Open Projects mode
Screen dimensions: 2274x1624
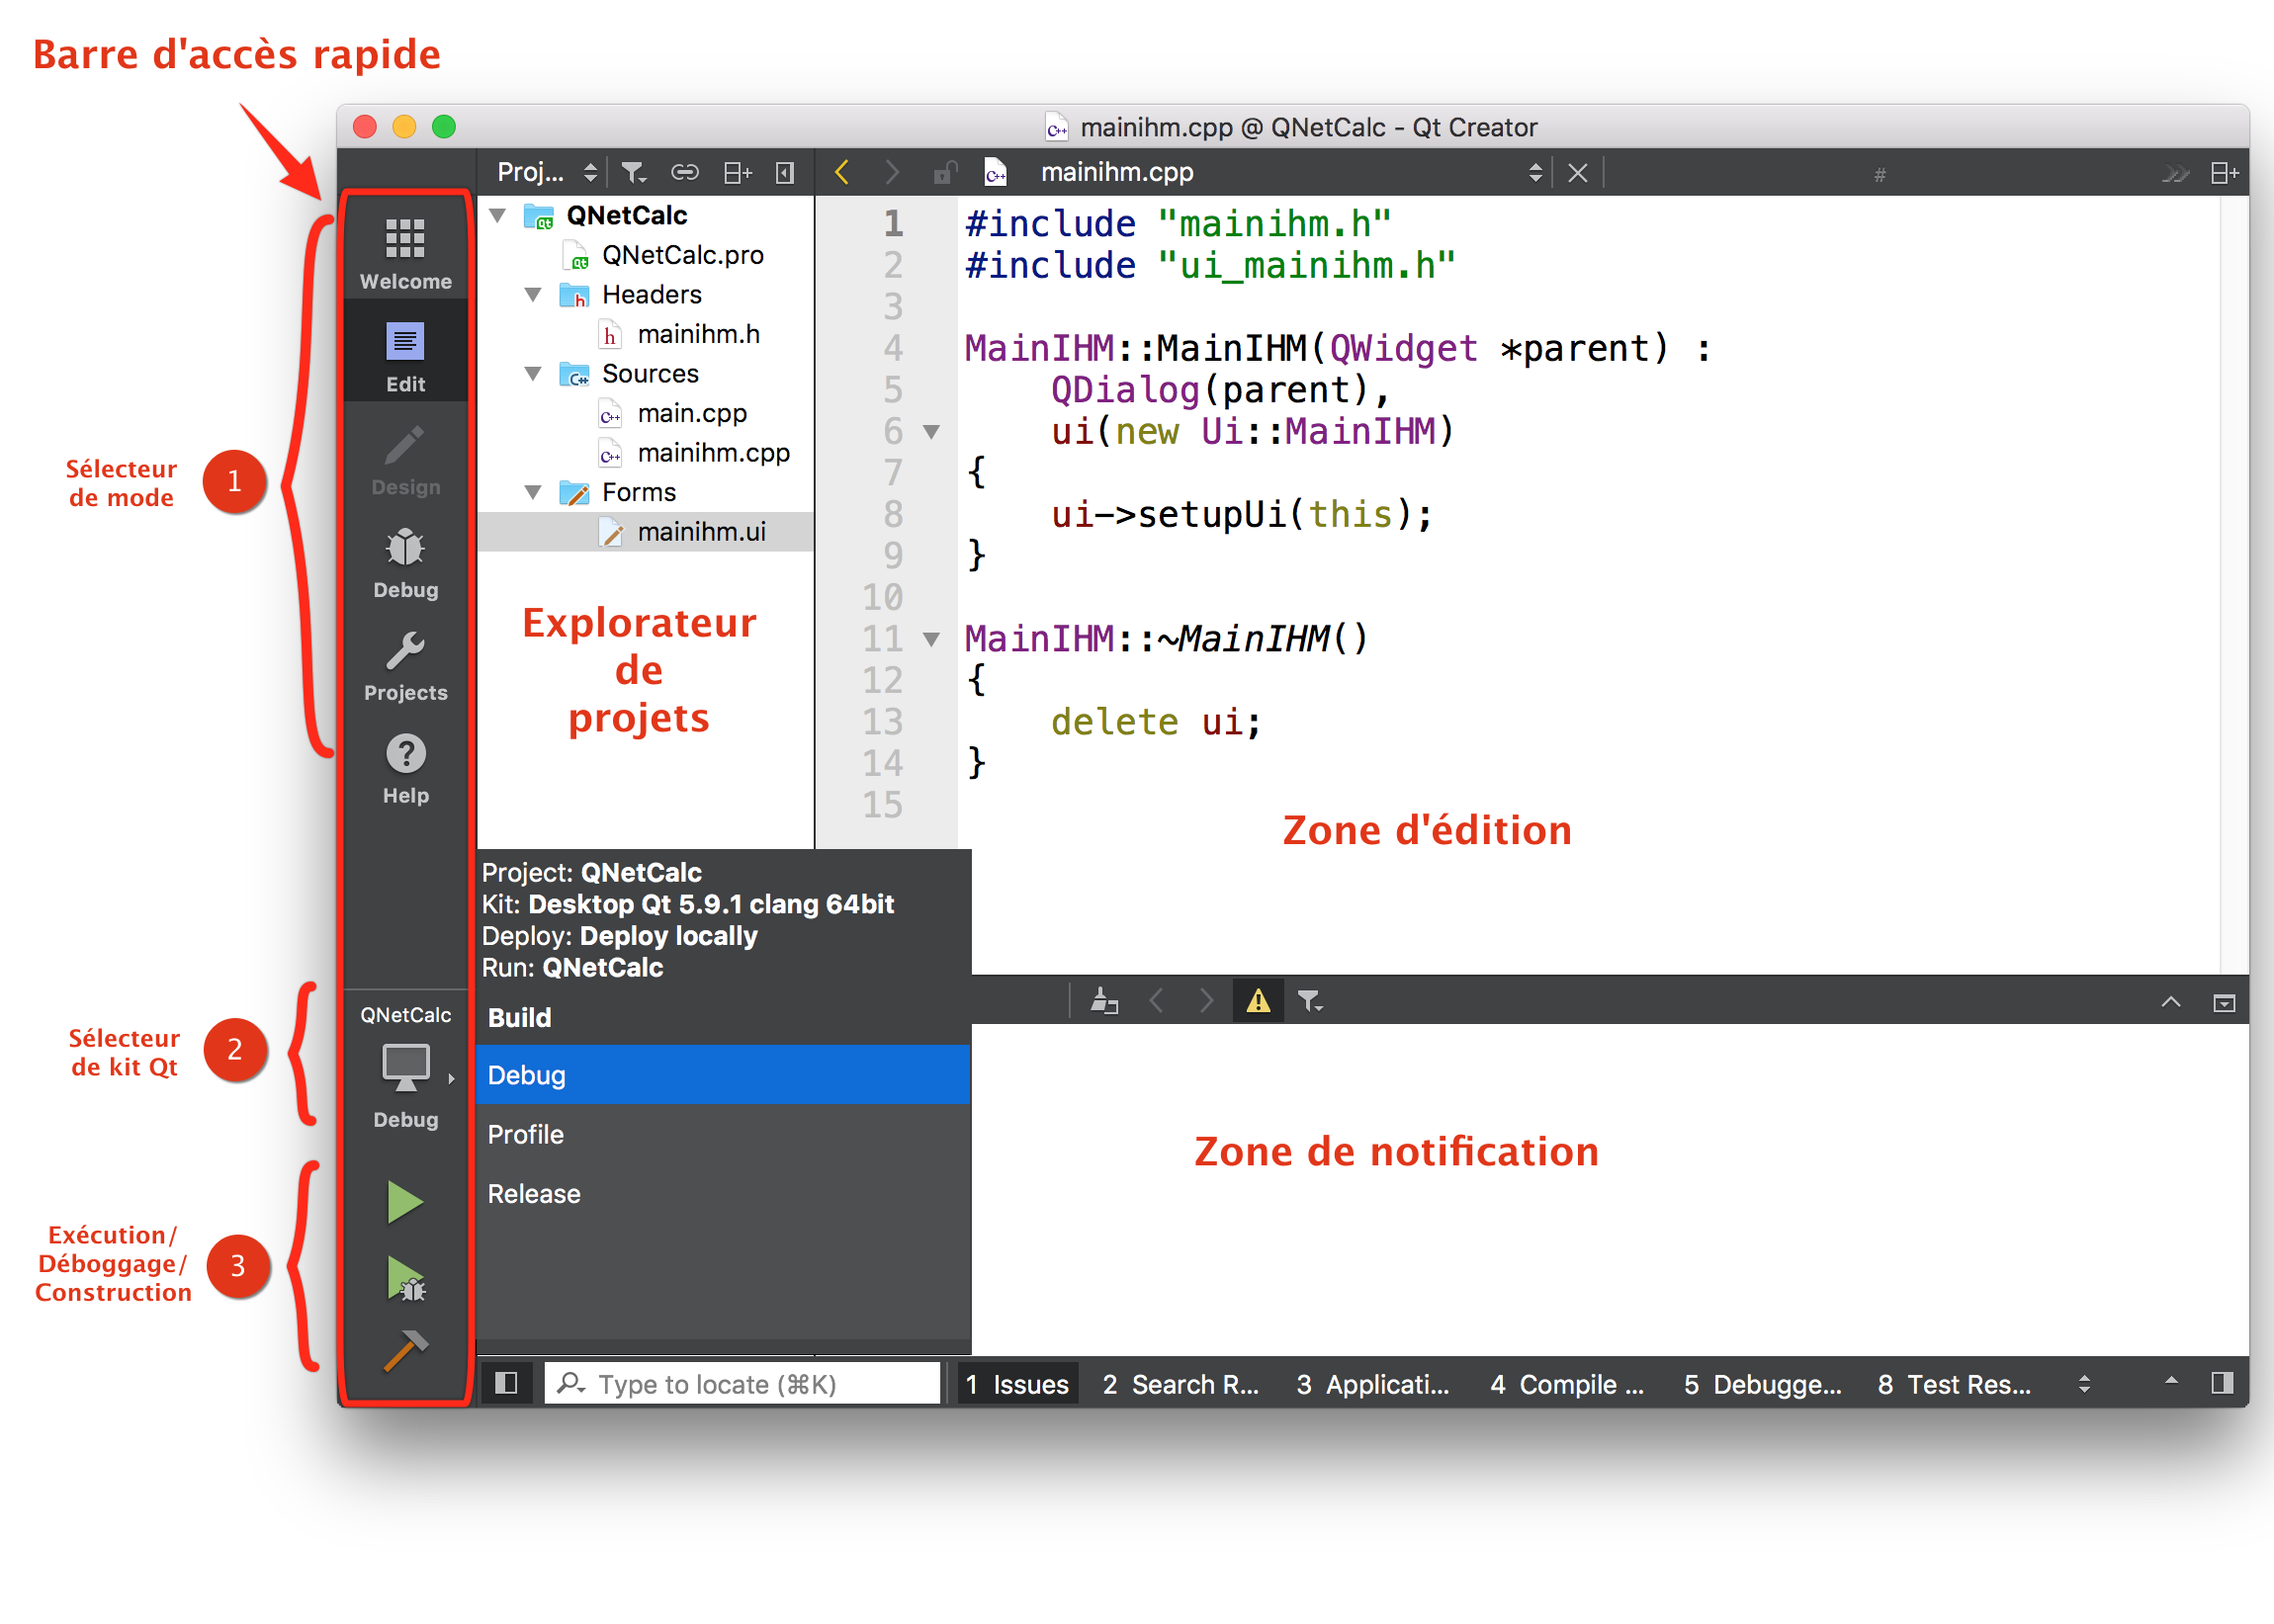tap(405, 666)
